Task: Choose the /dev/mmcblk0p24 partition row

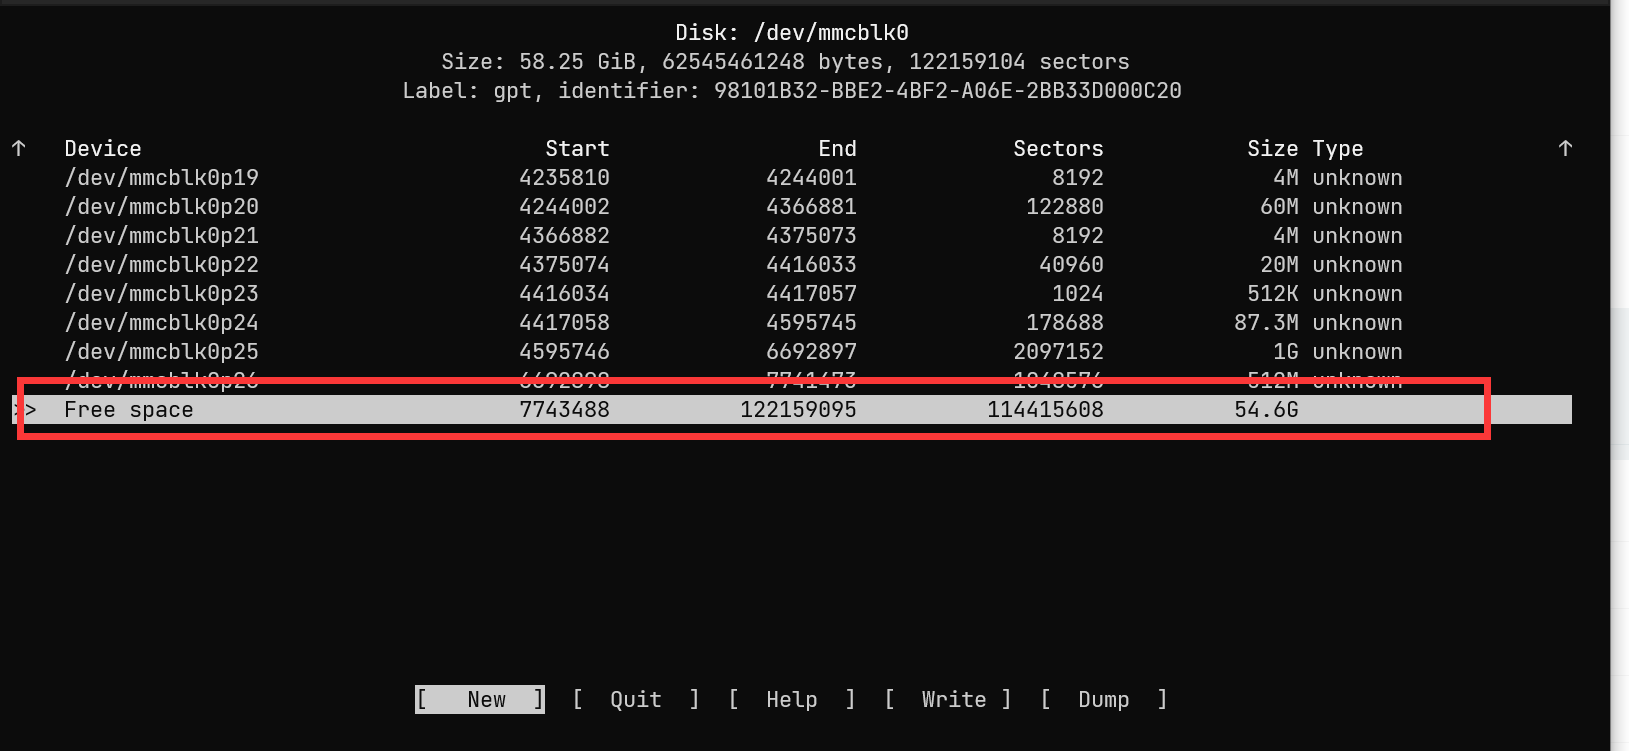Action: 162,323
